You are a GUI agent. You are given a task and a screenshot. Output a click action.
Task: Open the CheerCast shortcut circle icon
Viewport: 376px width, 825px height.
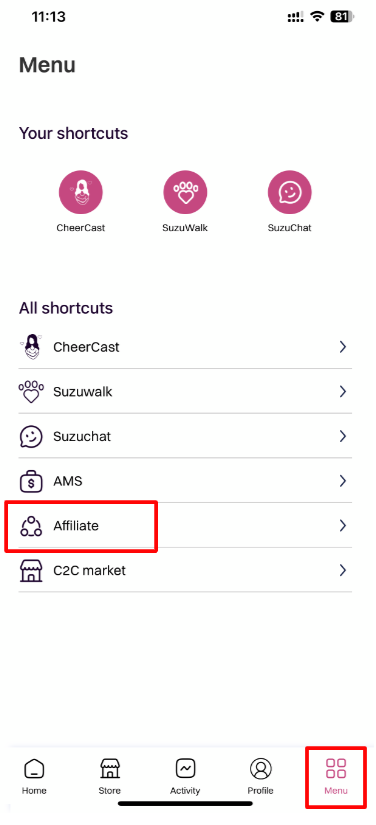[80, 192]
